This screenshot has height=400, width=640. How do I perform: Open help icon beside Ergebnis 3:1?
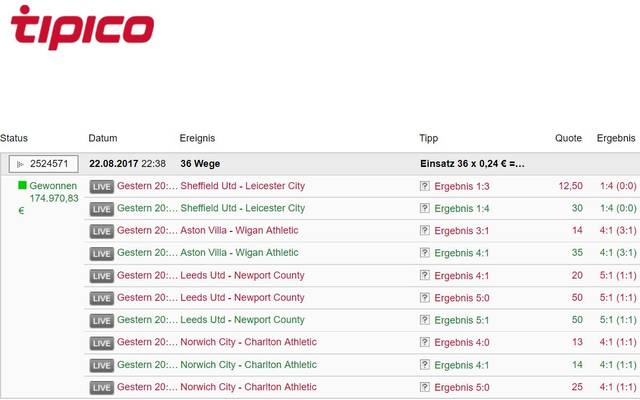(x=424, y=231)
